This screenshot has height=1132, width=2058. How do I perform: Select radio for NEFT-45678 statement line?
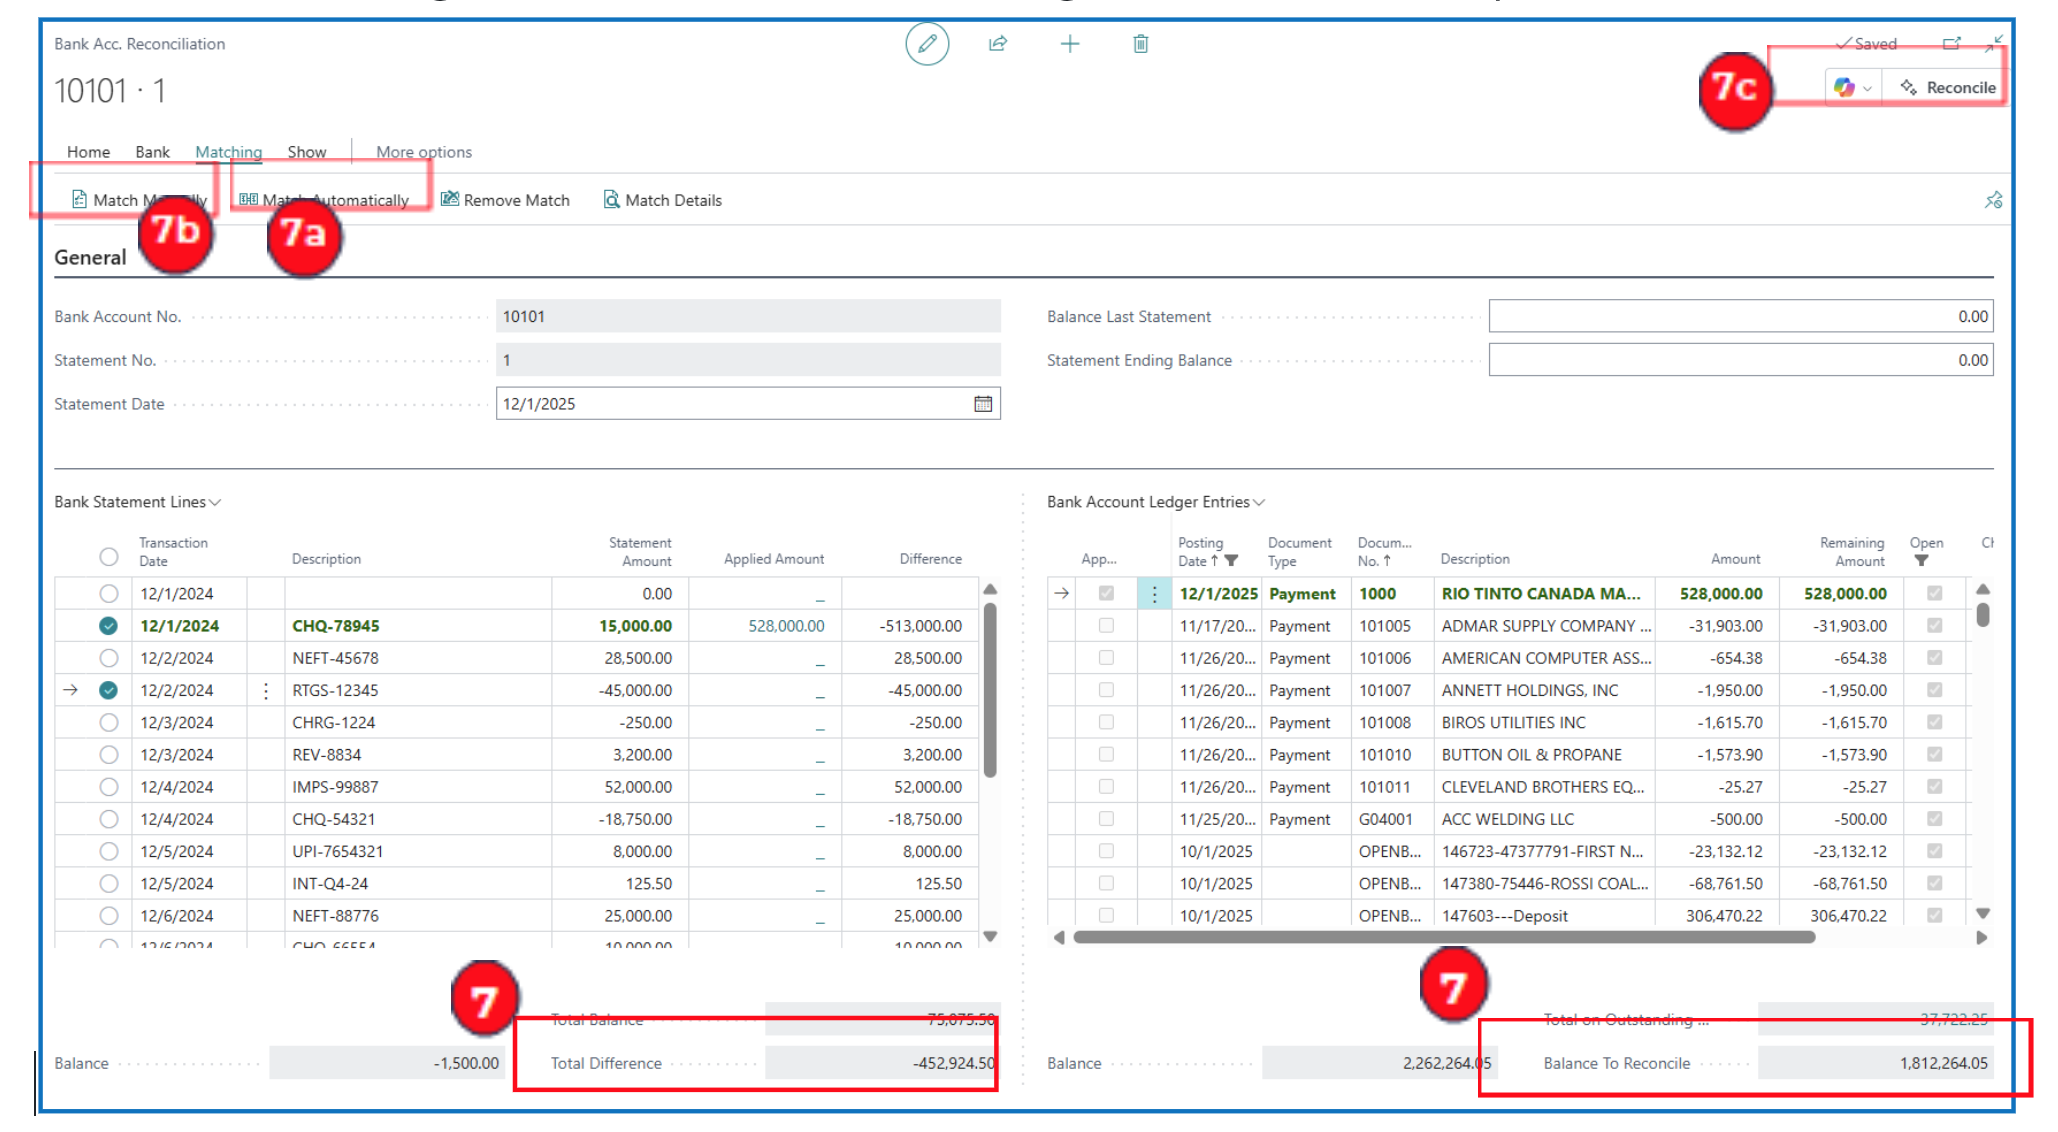tap(109, 658)
